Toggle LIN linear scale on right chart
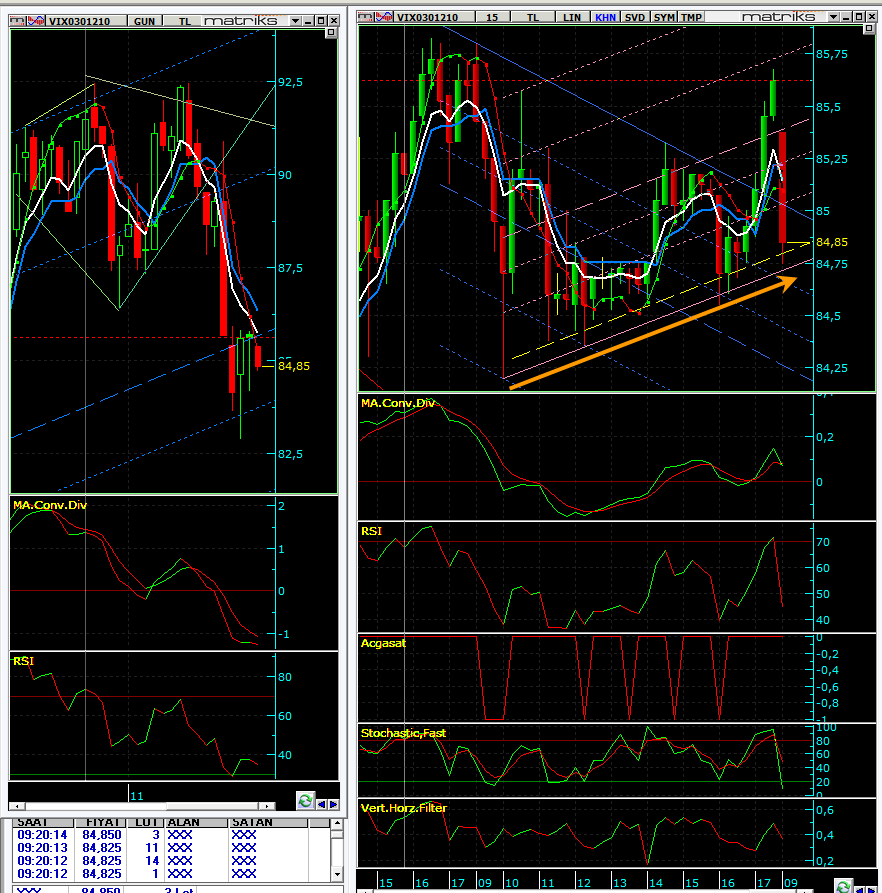 (572, 16)
